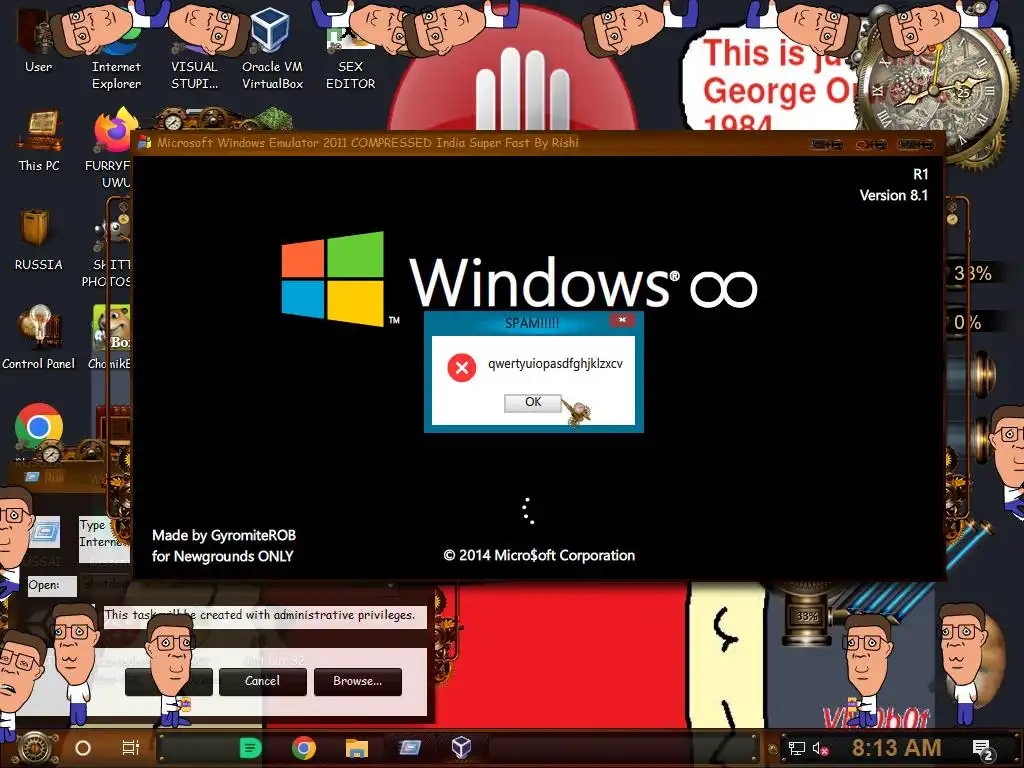1024x768 pixels.
Task: Click the muted volume tray icon
Action: 820,748
